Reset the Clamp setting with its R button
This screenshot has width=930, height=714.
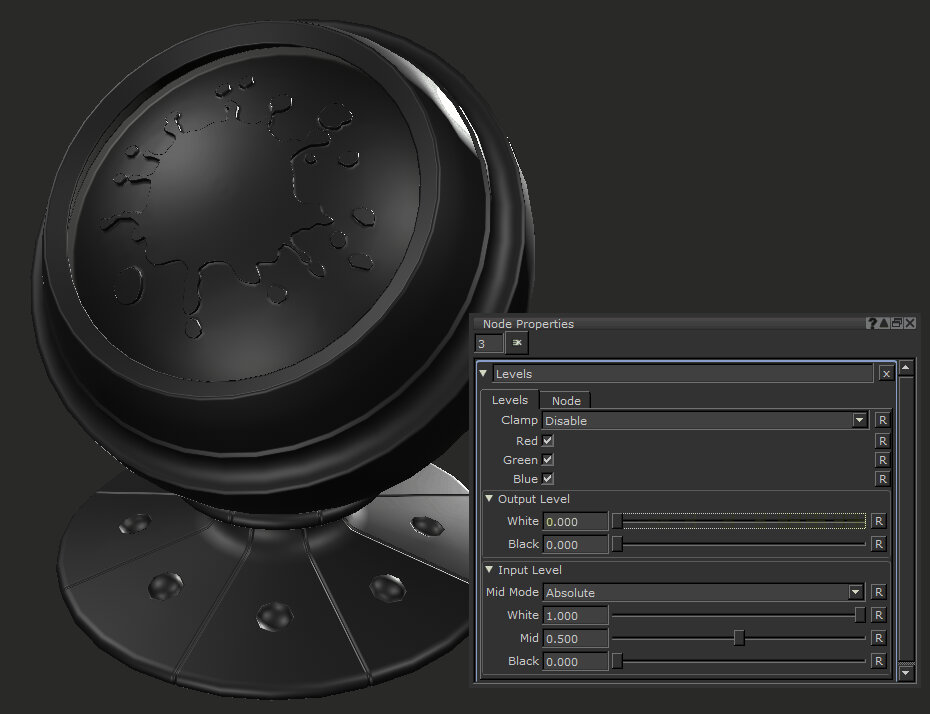(x=882, y=421)
